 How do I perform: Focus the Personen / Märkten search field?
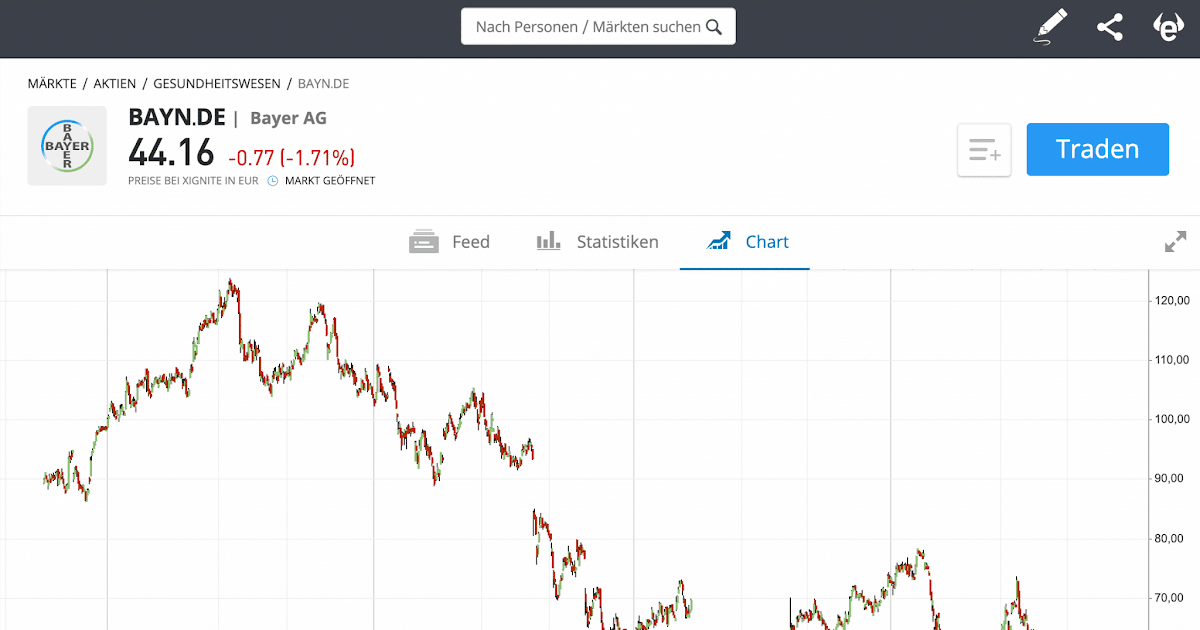588,27
